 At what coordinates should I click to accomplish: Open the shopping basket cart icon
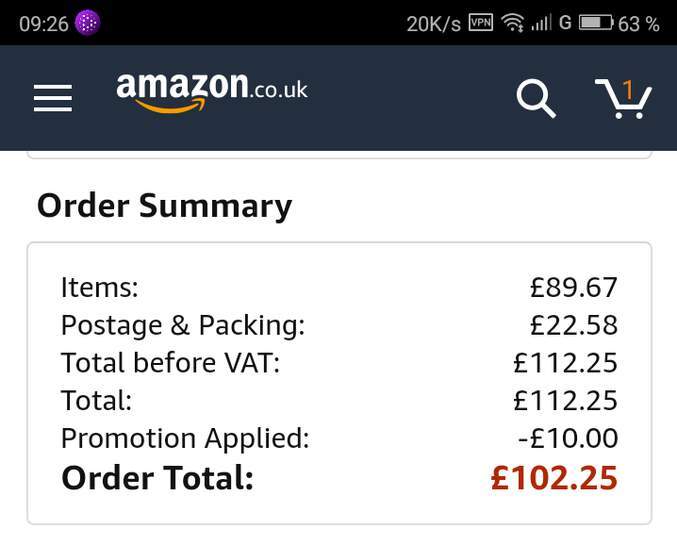[622, 98]
